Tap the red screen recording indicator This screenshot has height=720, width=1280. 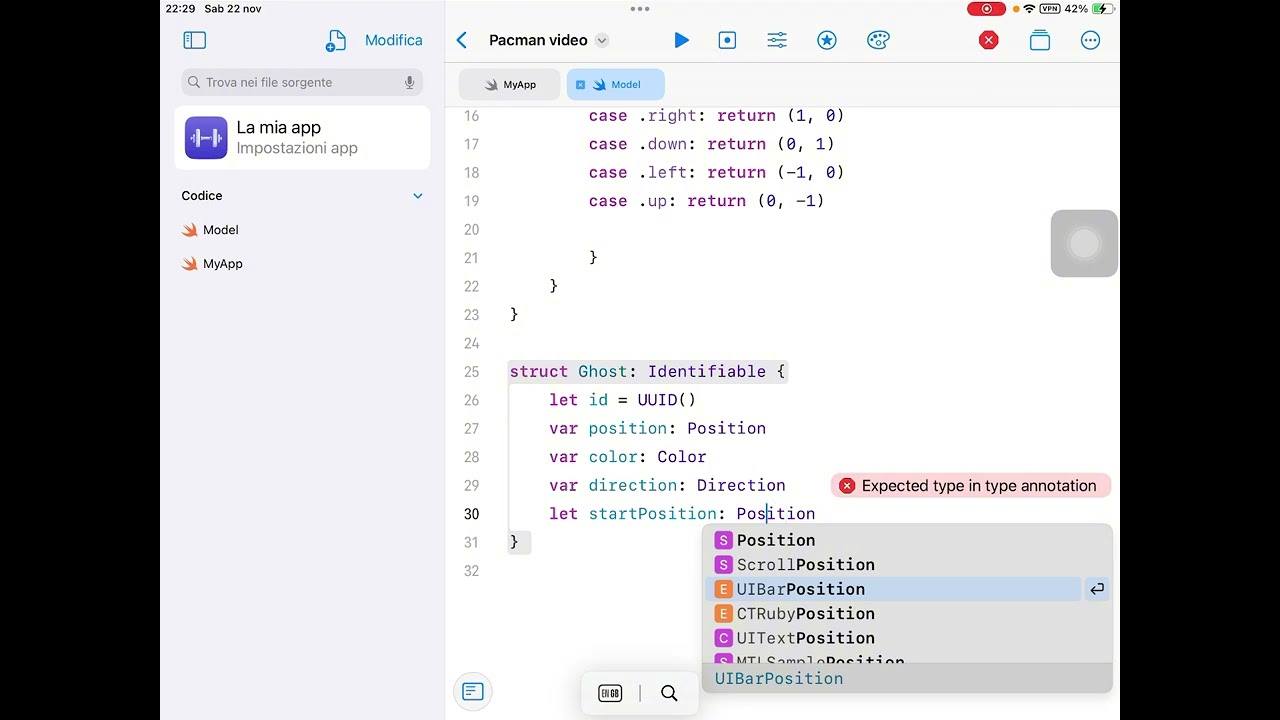tap(987, 9)
